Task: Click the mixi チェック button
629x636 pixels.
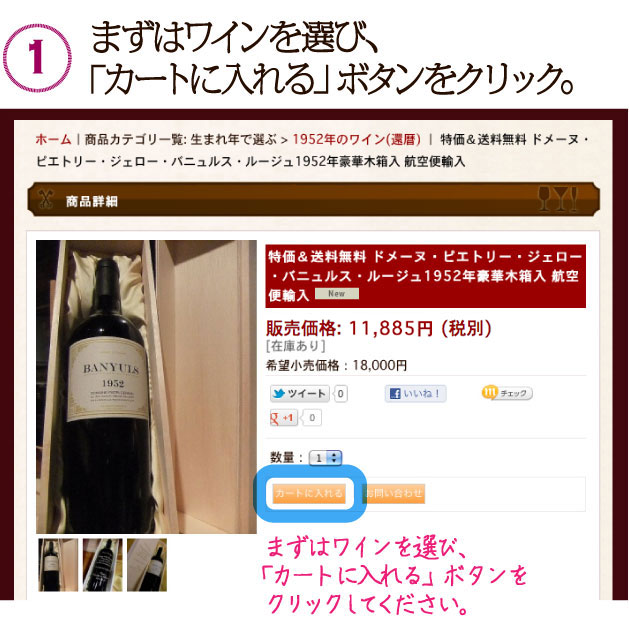Action: tap(507, 393)
